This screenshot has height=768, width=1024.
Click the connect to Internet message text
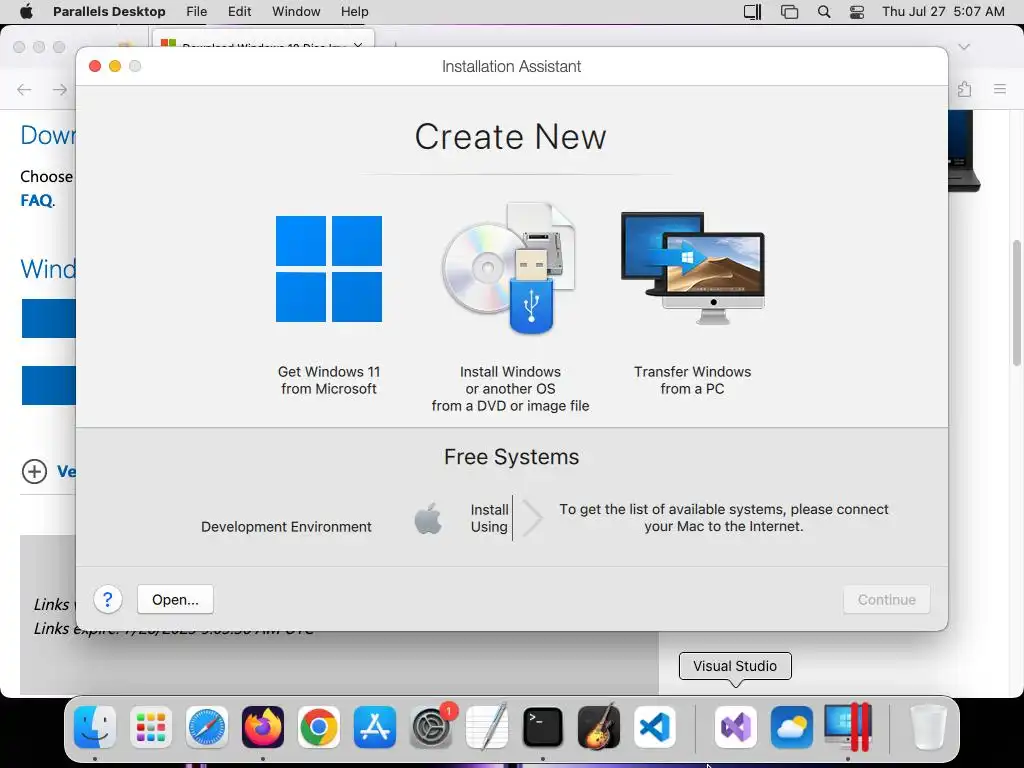[724, 518]
